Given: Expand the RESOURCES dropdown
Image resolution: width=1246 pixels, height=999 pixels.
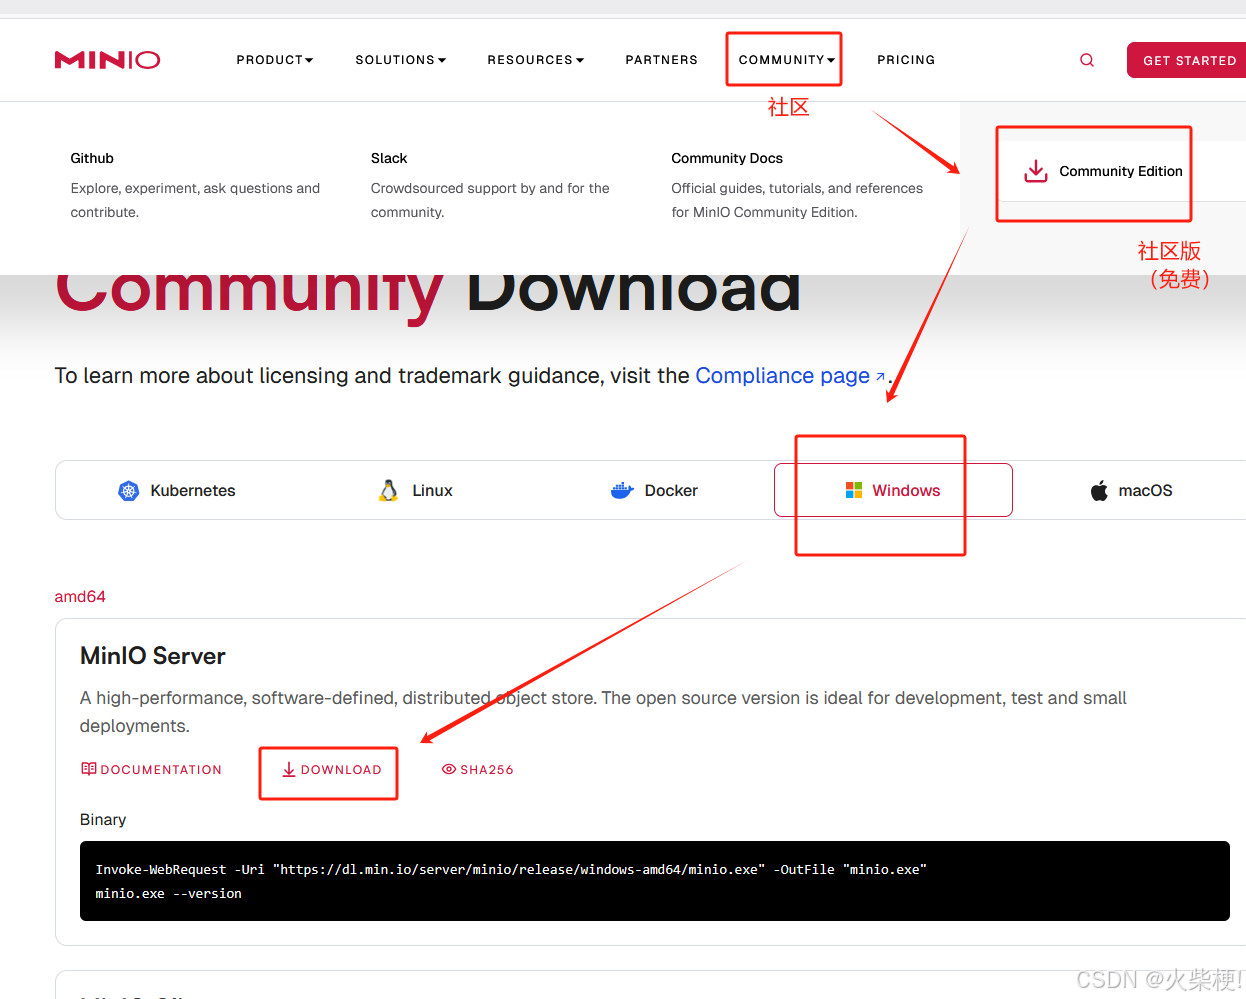Looking at the screenshot, I should click(x=536, y=60).
